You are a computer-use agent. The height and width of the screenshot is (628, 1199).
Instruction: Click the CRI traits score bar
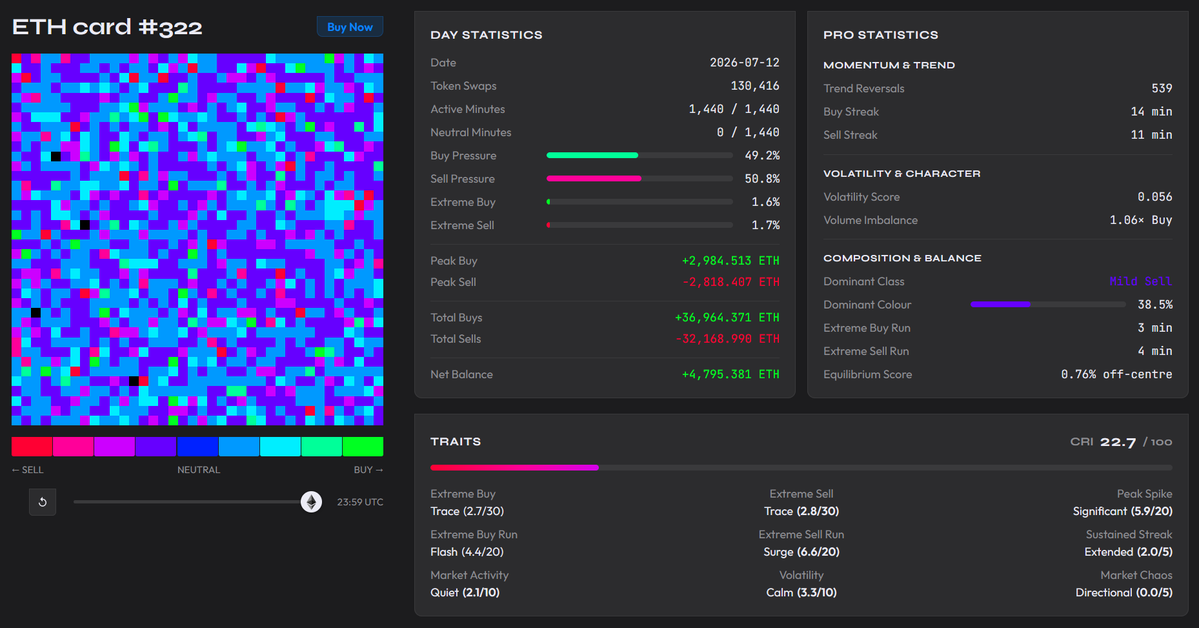pyautogui.click(x=801, y=467)
